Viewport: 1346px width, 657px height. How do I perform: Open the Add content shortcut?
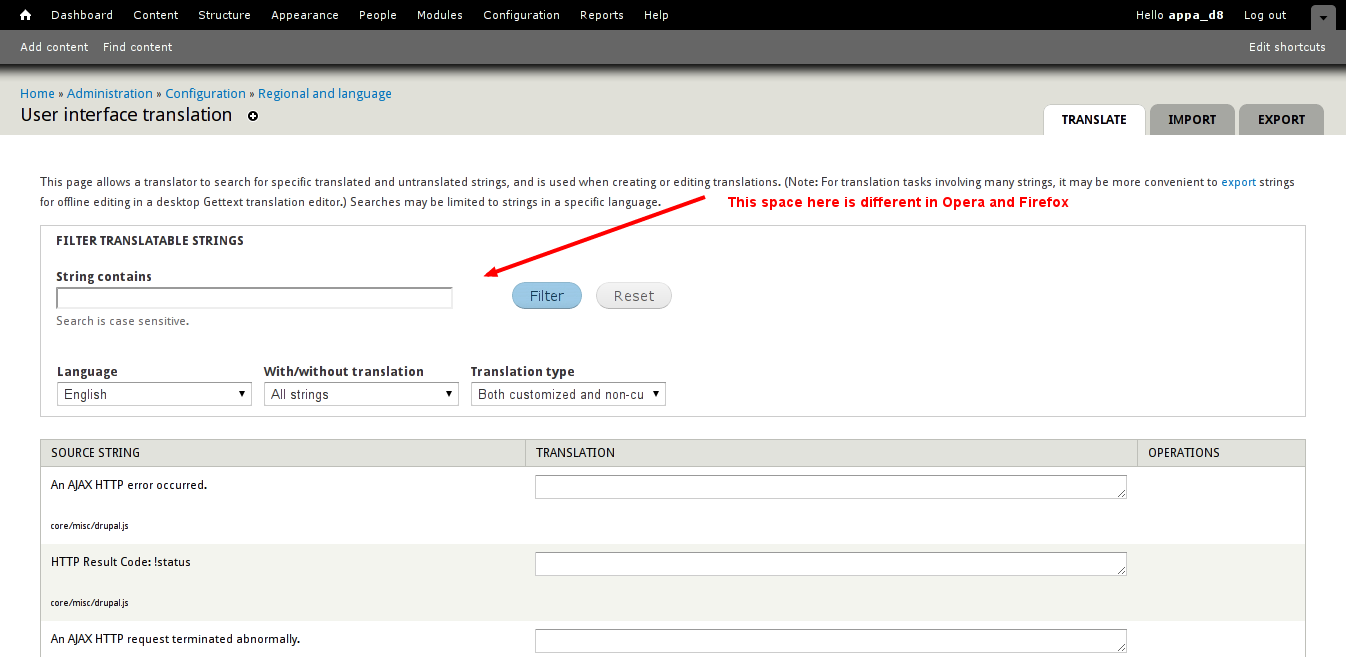click(x=54, y=47)
